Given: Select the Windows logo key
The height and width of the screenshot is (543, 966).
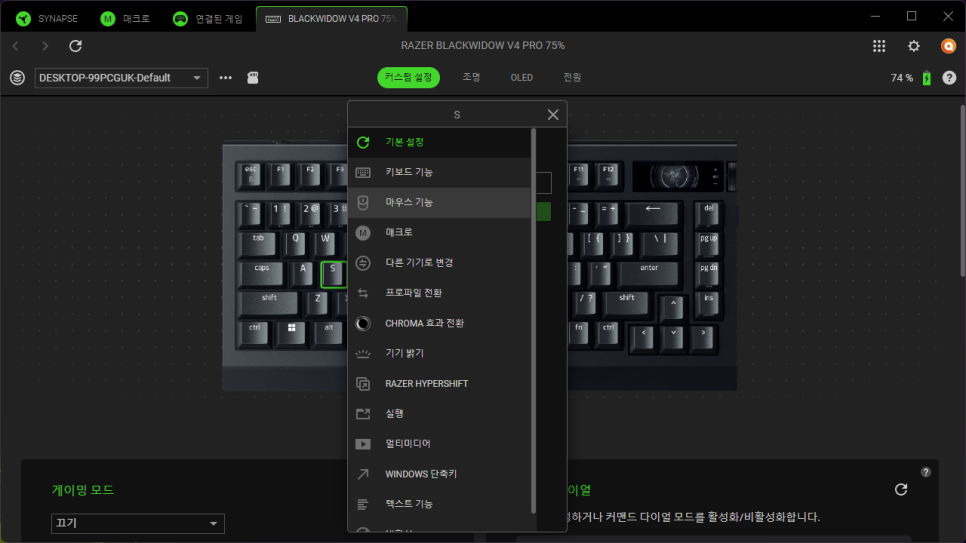Looking at the screenshot, I should click(291, 334).
